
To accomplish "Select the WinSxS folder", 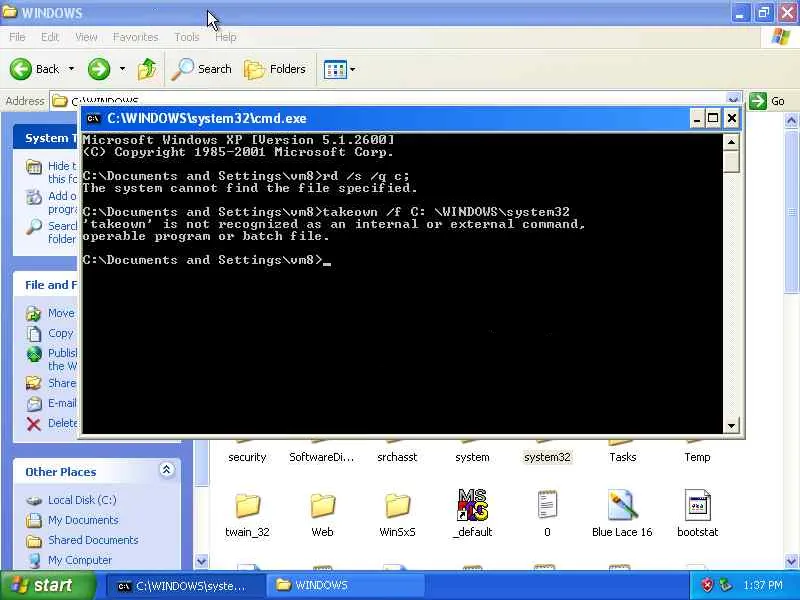I will tap(397, 514).
